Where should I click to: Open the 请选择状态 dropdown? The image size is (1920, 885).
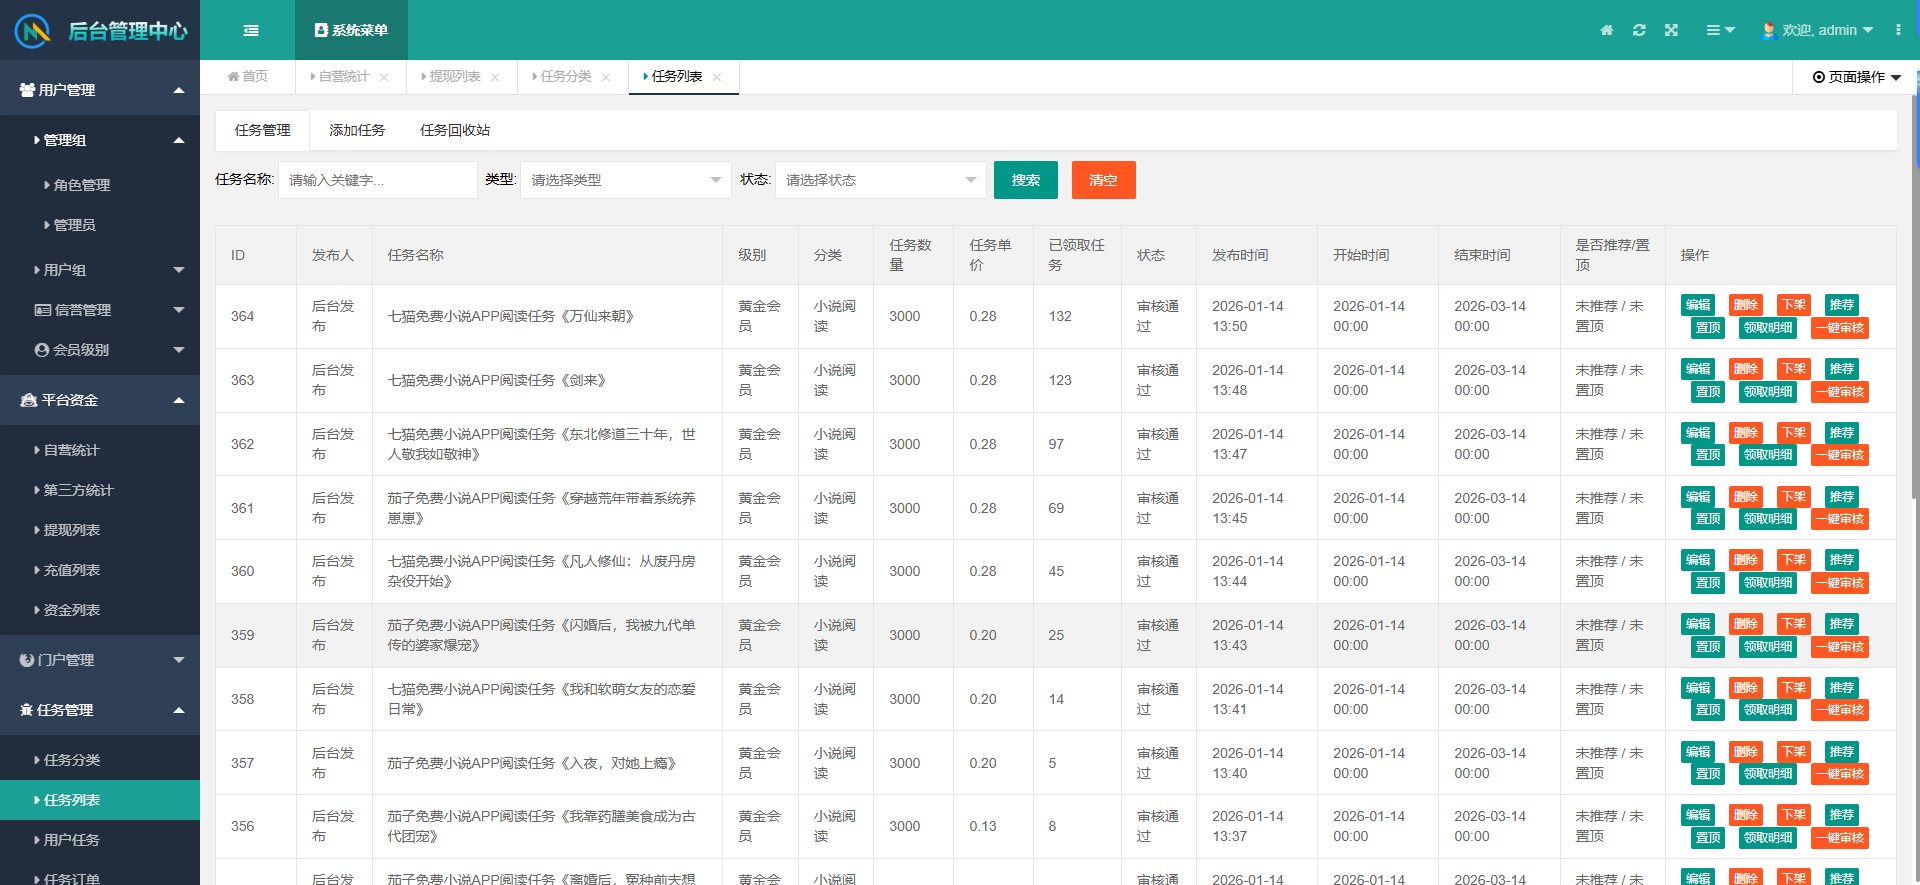[x=880, y=180]
